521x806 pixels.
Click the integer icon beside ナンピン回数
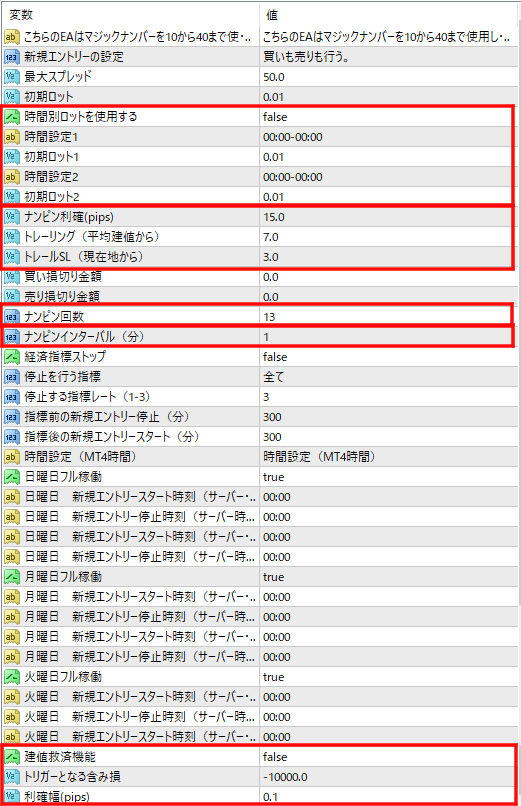[12, 317]
